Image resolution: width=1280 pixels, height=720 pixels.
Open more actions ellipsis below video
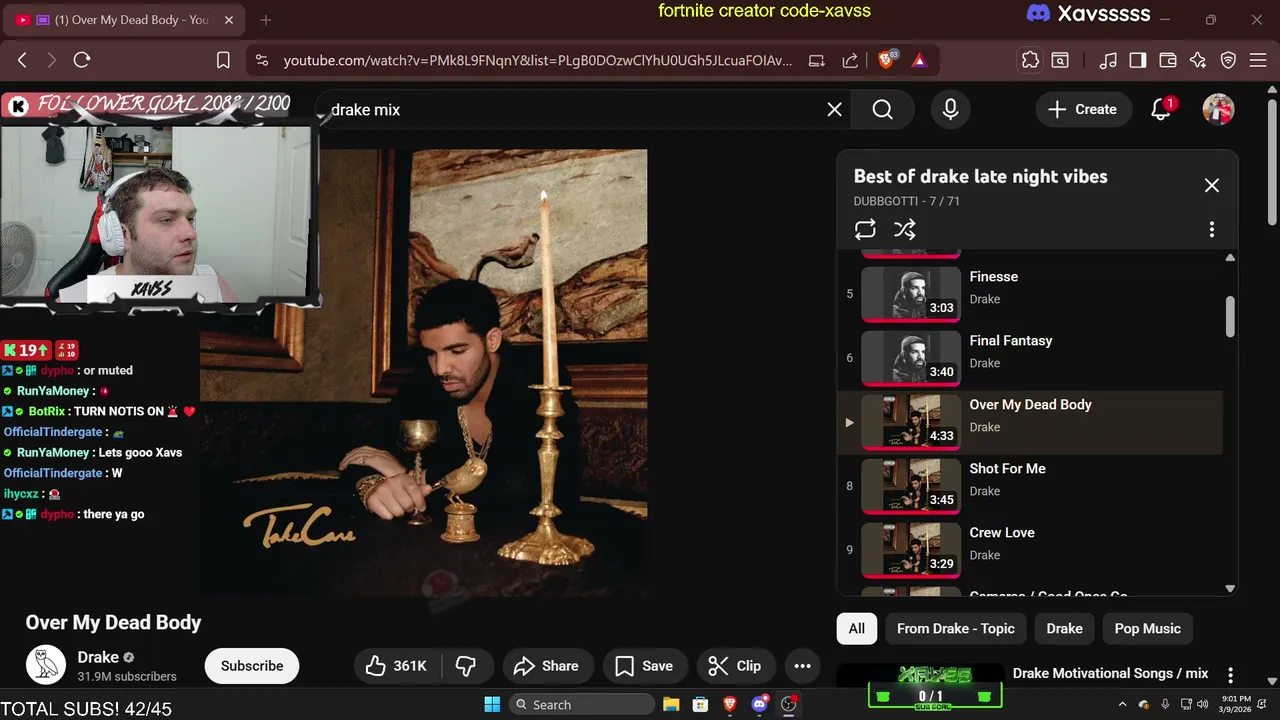click(802, 666)
